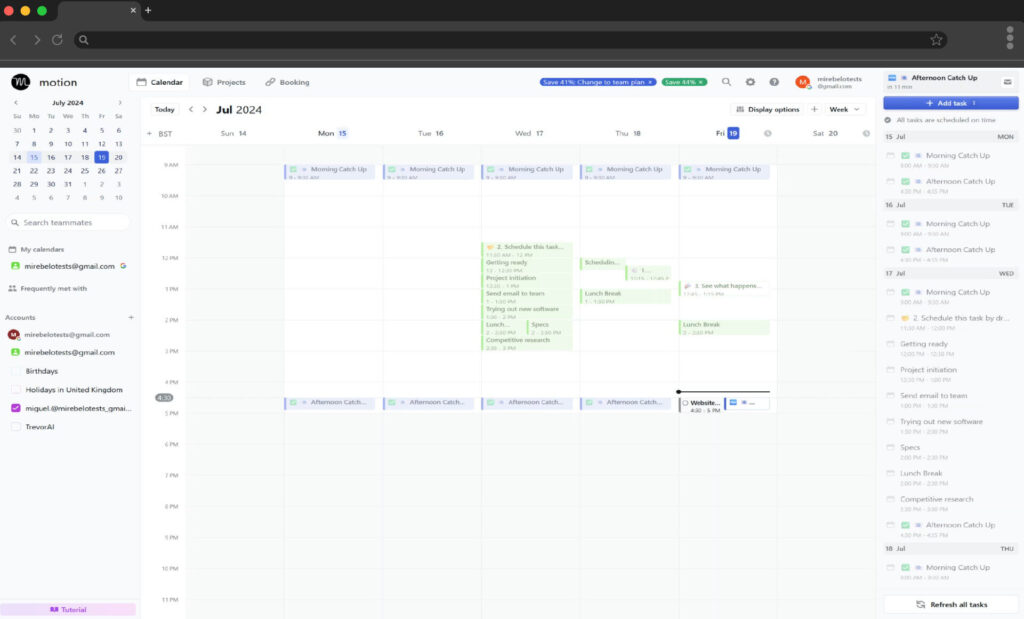Go to previous week arrow beside Today
This screenshot has height=619, width=1024.
[191, 109]
